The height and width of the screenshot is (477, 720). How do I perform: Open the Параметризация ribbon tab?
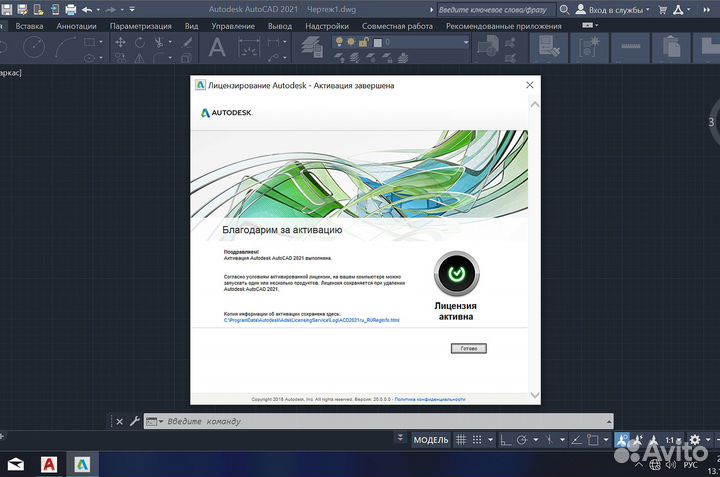tap(141, 26)
